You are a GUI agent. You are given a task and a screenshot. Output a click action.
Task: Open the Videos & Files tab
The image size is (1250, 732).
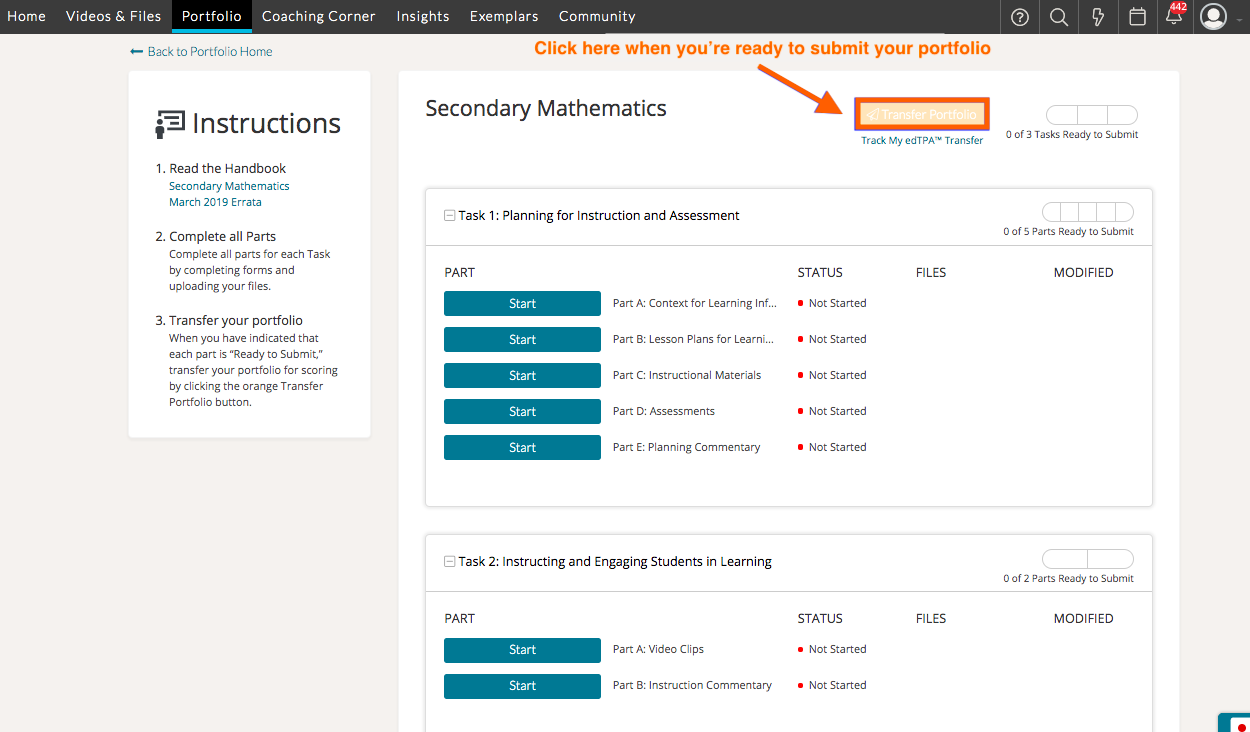113,17
